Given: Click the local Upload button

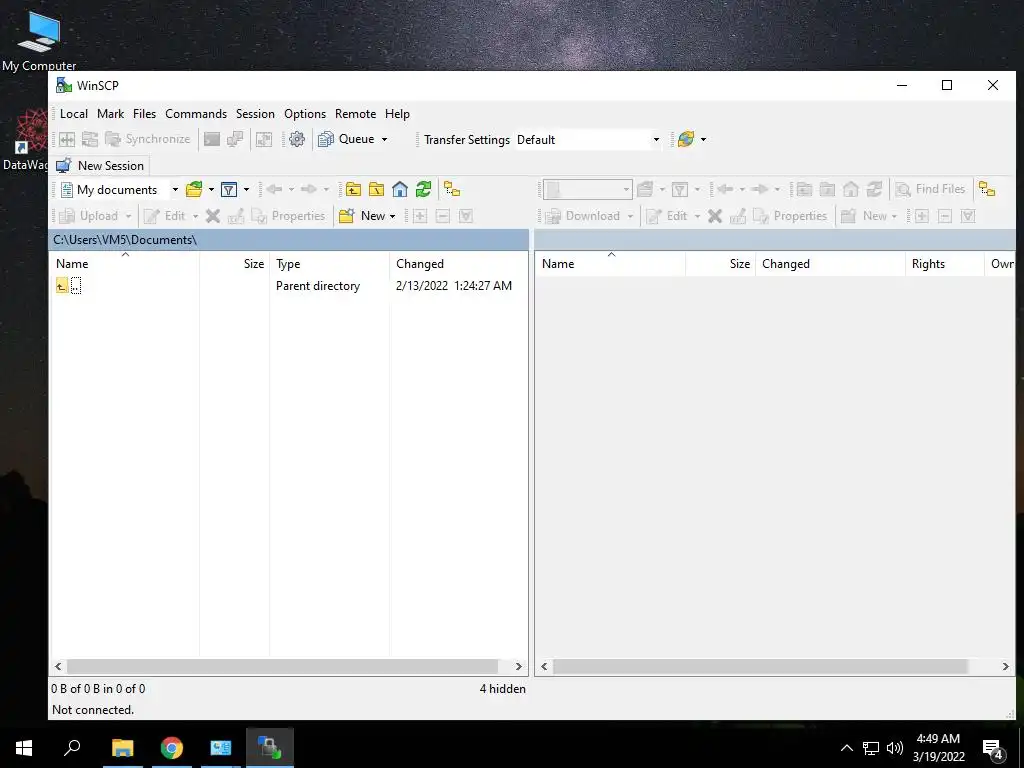Looking at the screenshot, I should click(x=89, y=216).
